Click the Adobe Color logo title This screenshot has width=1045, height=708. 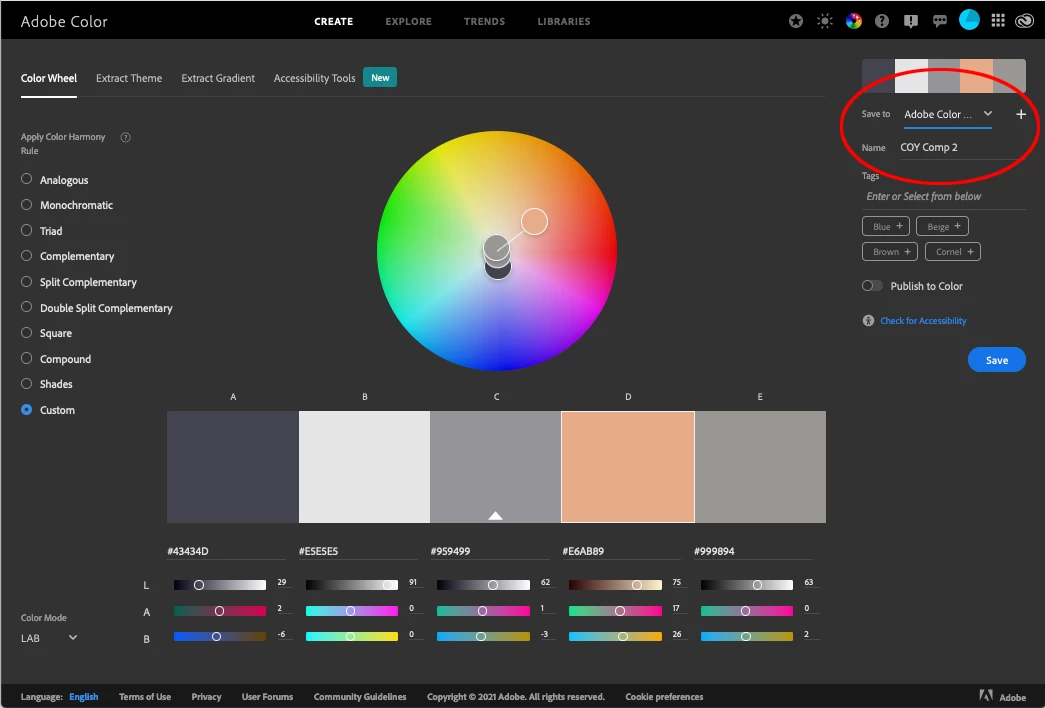tap(64, 21)
